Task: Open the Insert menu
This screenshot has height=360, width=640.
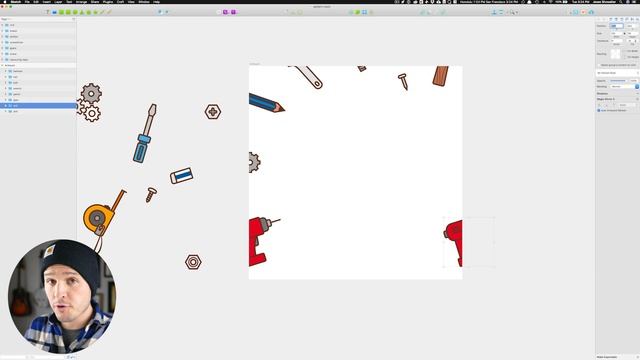Action: tap(47, 2)
